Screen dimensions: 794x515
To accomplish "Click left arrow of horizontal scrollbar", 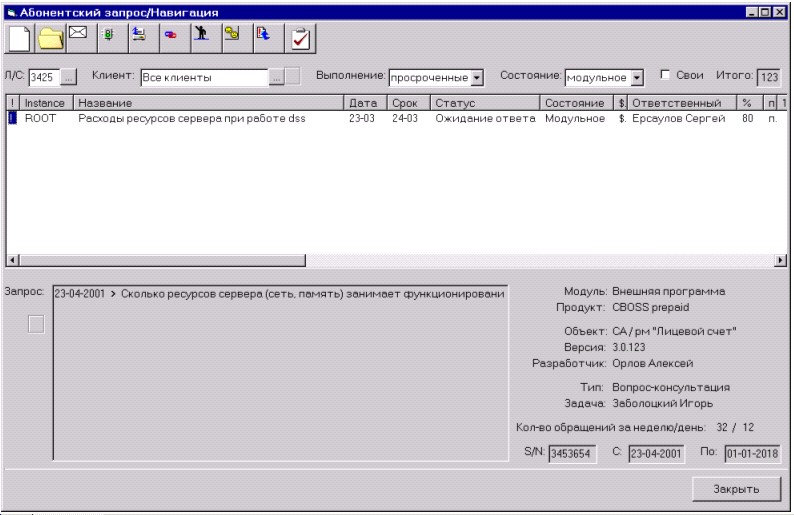I will 13,260.
